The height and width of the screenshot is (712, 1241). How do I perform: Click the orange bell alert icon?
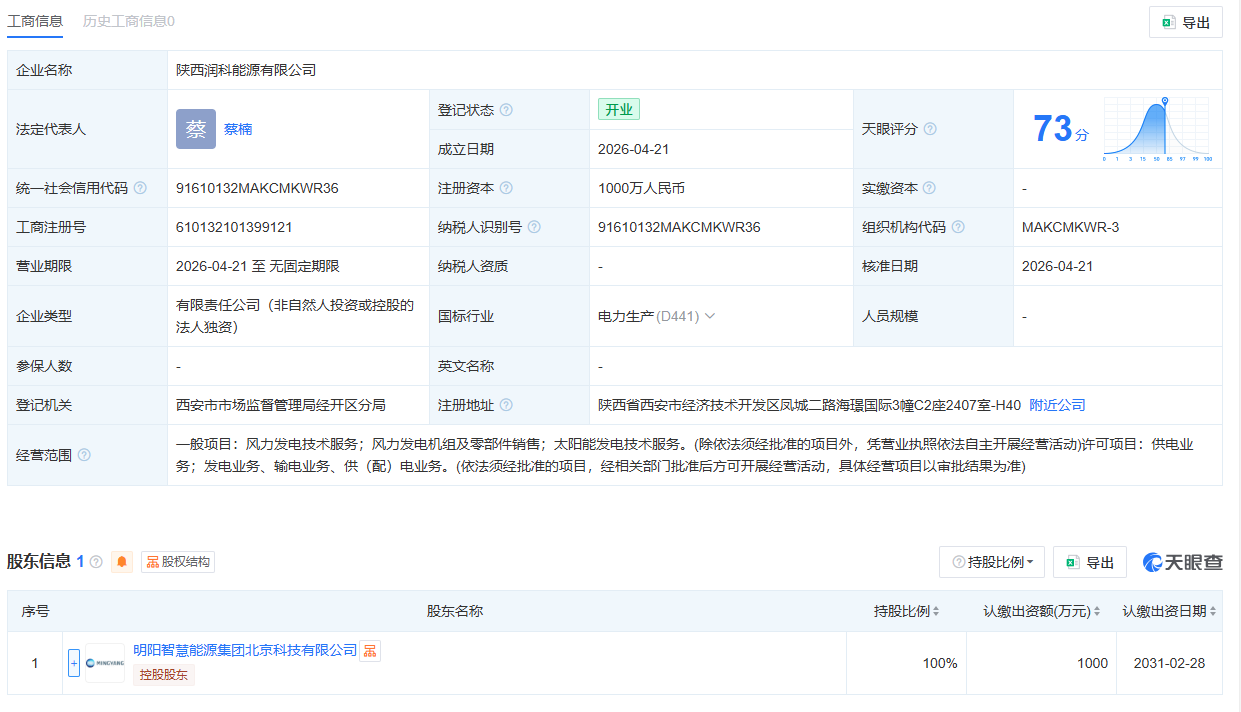[122, 562]
